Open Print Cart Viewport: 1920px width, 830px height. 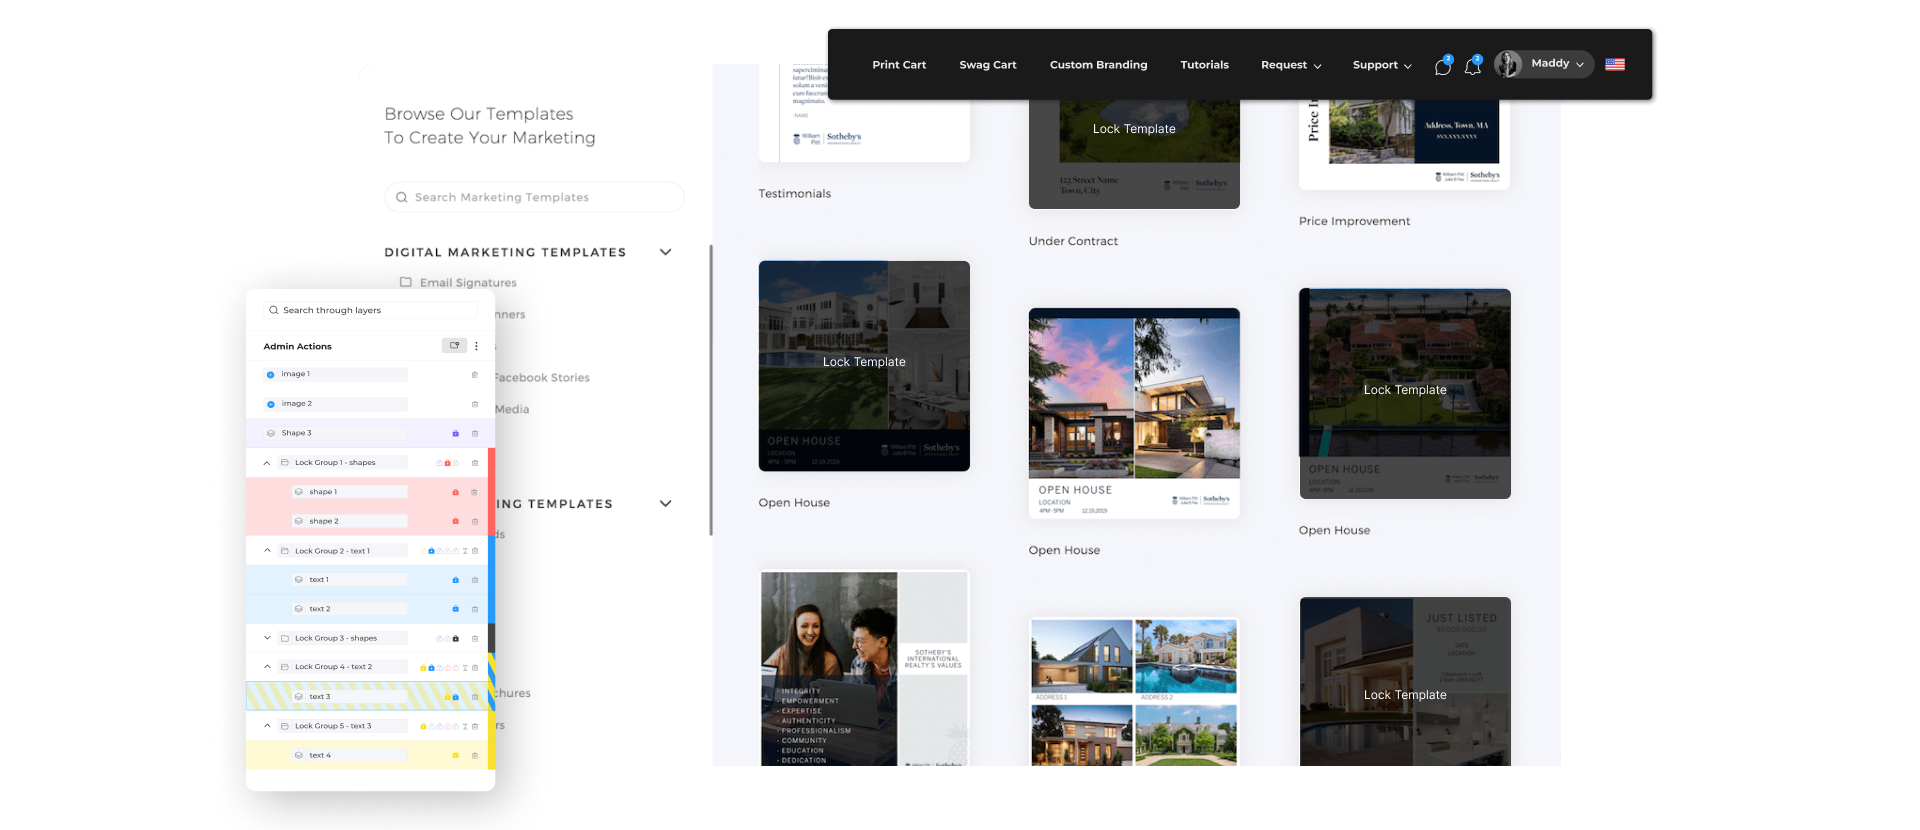[899, 65]
